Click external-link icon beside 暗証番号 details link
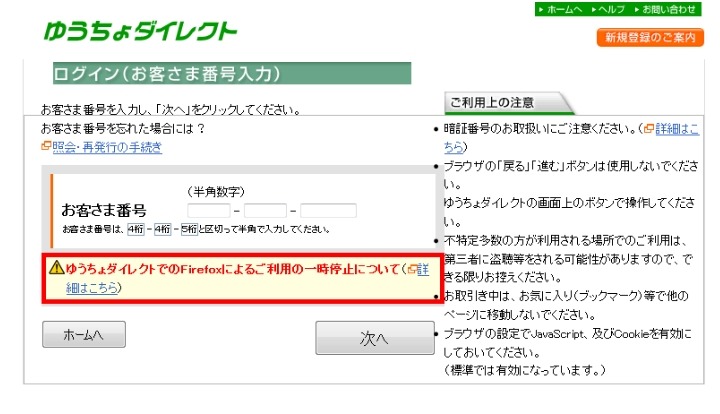The width and height of the screenshot is (720, 414). coord(649,129)
